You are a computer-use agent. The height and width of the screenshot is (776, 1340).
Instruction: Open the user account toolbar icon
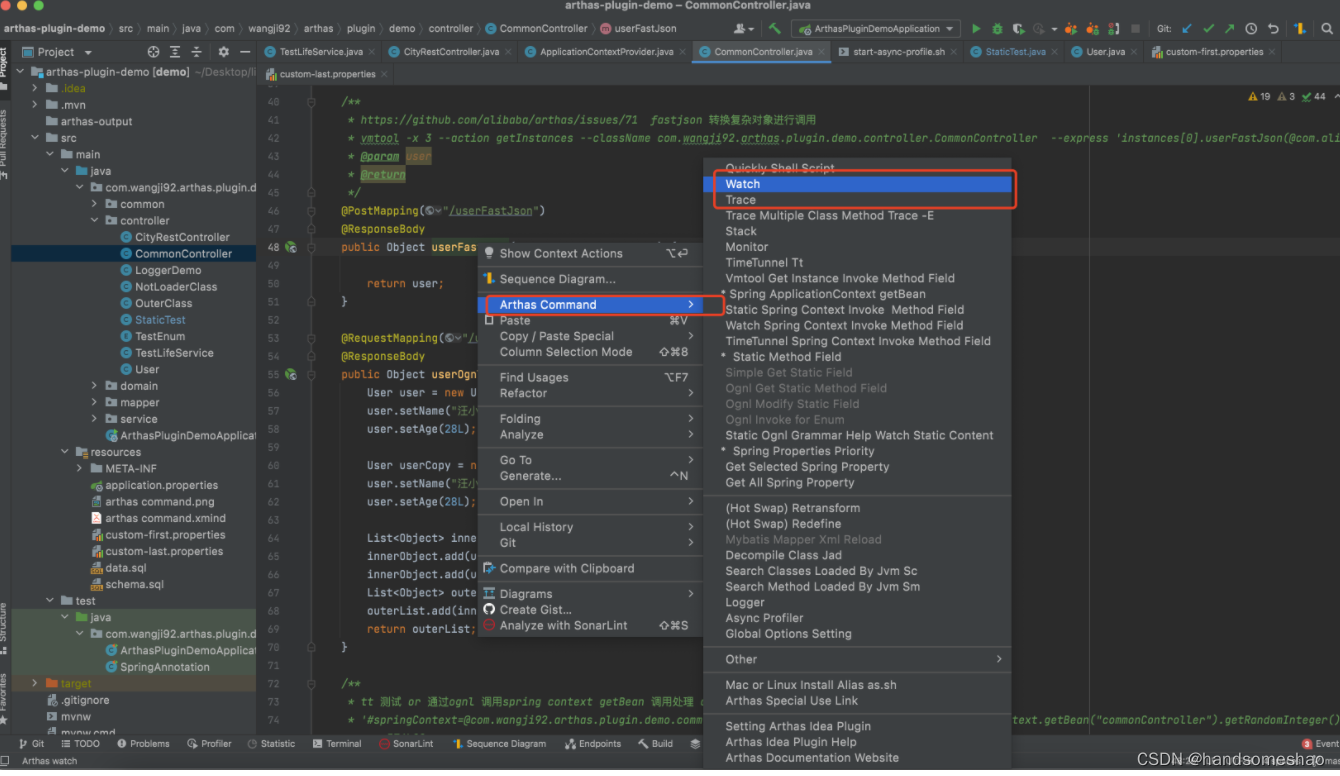[x=742, y=29]
